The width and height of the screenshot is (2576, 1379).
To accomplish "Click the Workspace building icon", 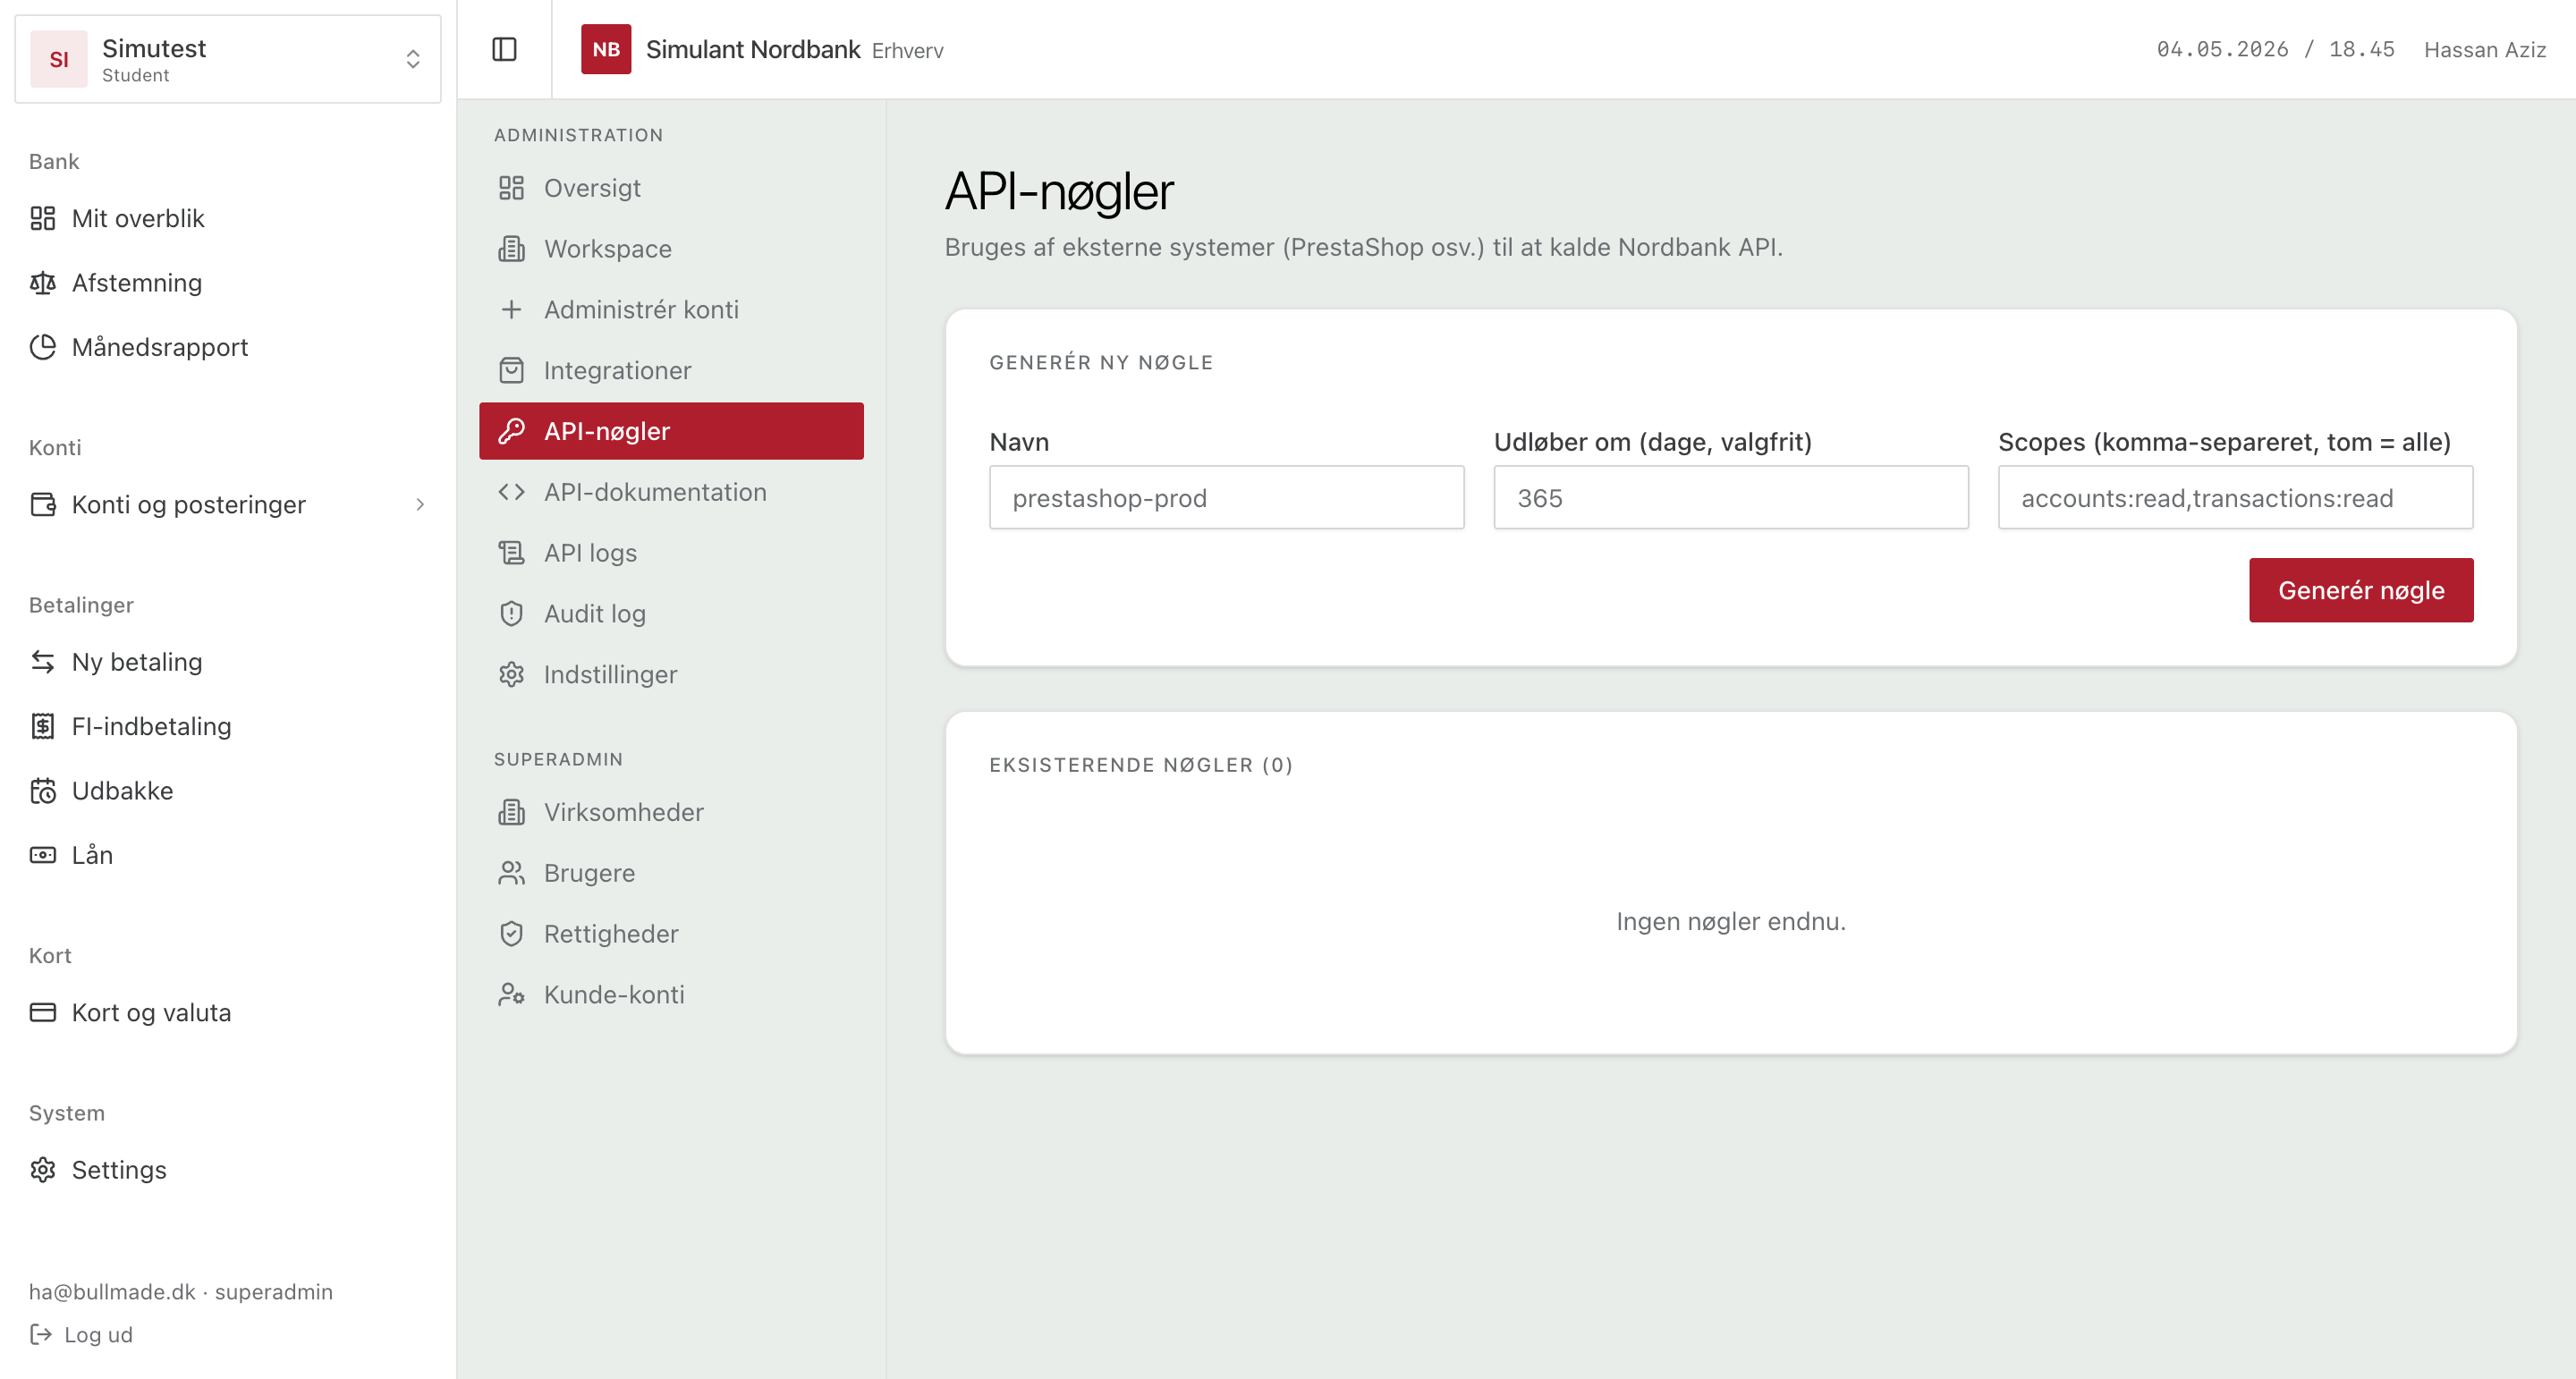I will 511,249.
